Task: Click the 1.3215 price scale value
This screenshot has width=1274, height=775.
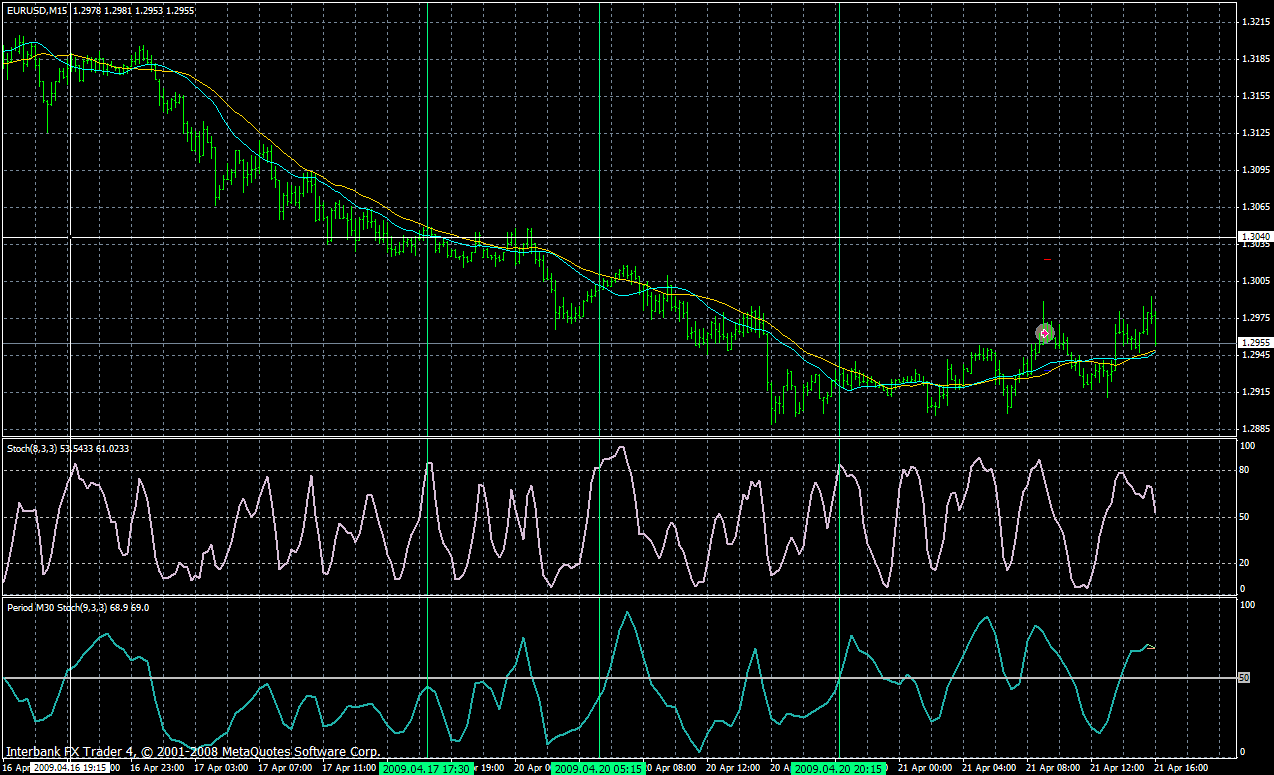Action: 1254,22
